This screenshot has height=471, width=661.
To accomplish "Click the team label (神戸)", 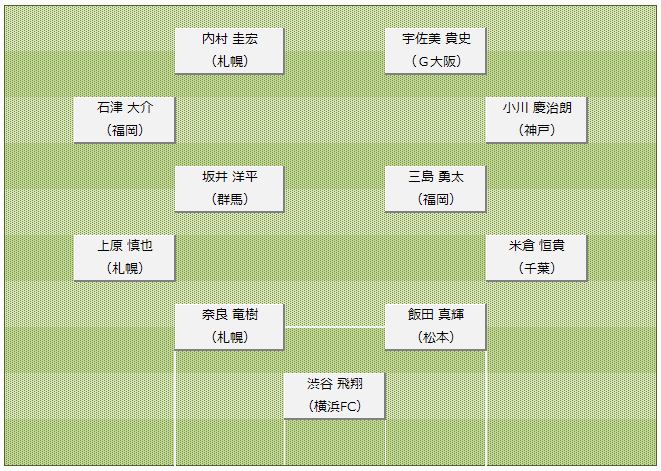I will pos(537,130).
